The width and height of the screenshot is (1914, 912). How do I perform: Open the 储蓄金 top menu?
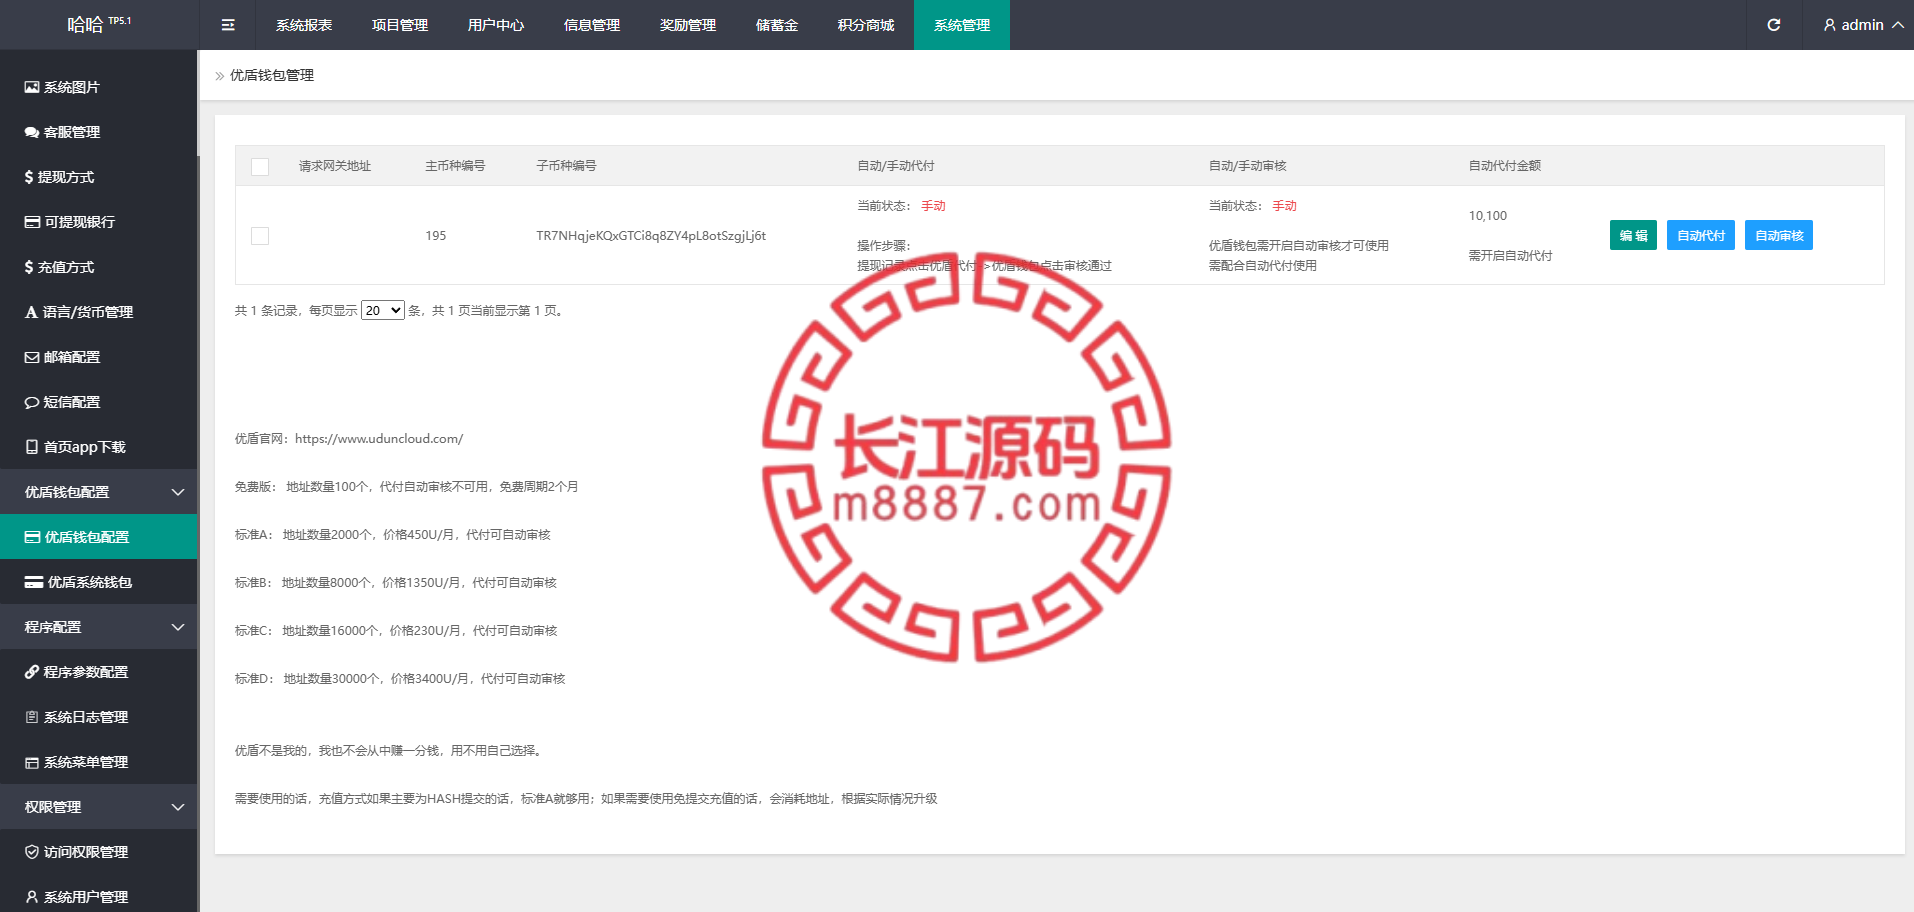tap(777, 25)
